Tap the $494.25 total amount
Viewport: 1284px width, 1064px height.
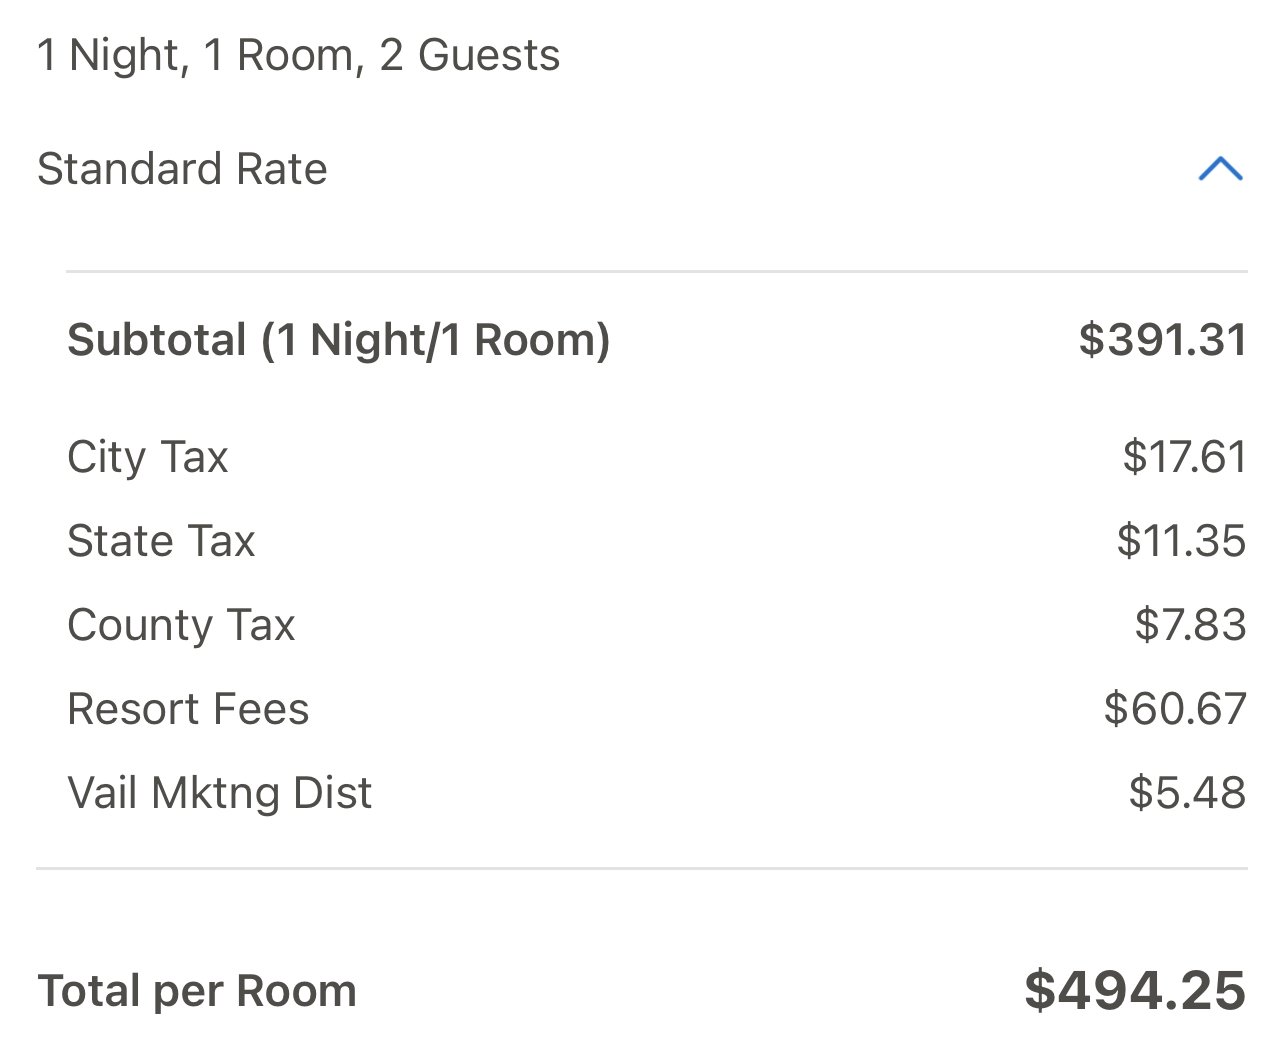pos(1135,991)
